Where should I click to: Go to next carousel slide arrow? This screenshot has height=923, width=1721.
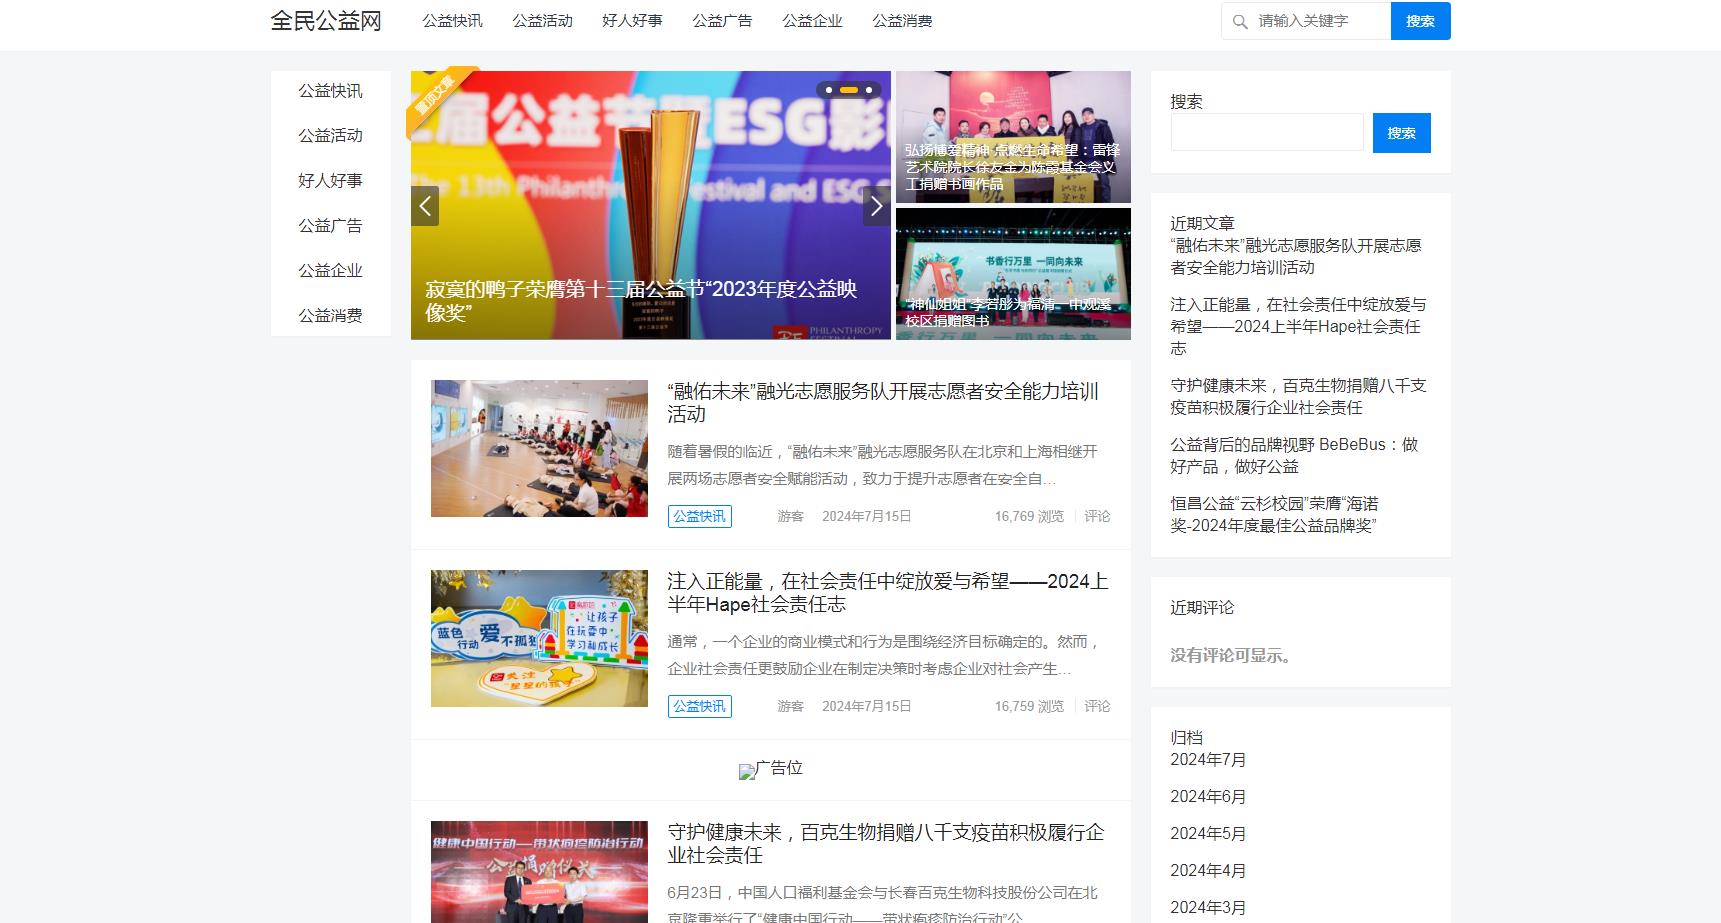(x=876, y=206)
